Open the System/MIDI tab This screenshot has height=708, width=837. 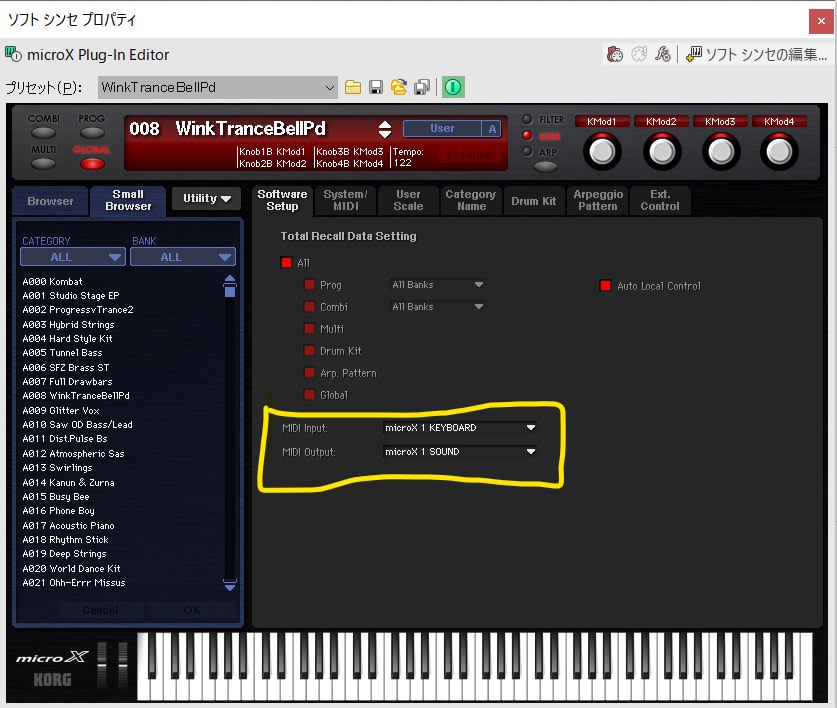tap(345, 200)
